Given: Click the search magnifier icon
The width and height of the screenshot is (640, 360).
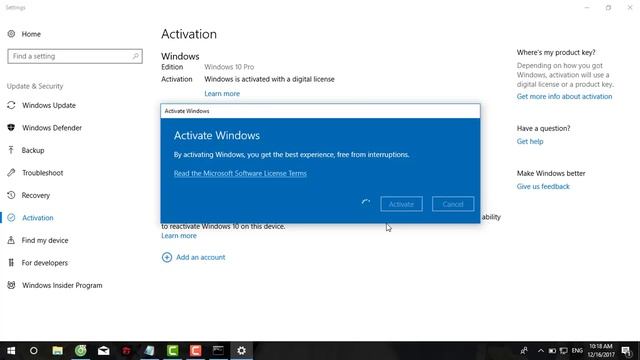Looking at the screenshot, I should click(x=136, y=56).
